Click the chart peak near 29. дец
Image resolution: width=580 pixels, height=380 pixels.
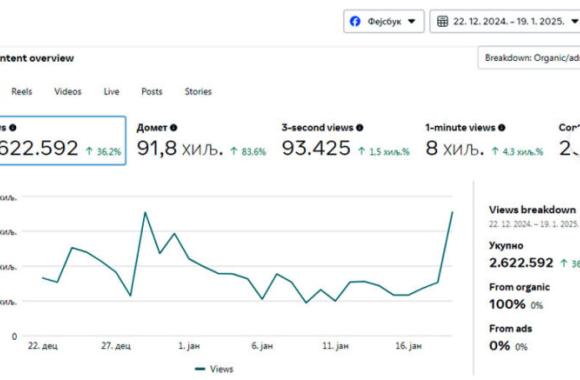pos(145,212)
